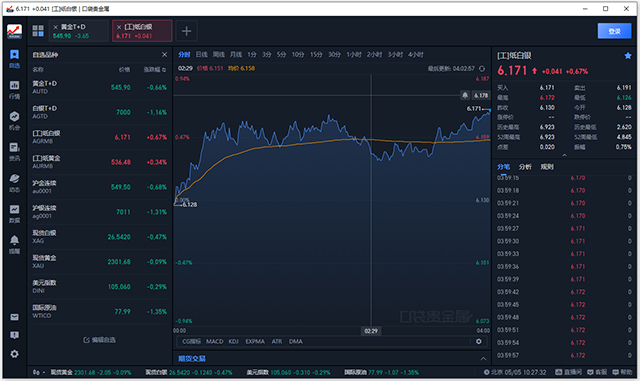Click the 登录 login button
Image resolution: width=640 pixels, height=381 pixels.
(x=614, y=31)
